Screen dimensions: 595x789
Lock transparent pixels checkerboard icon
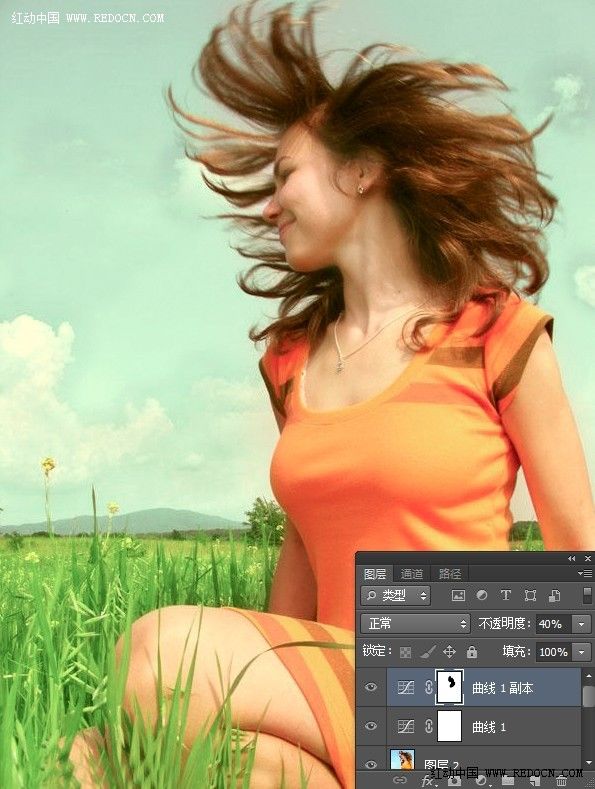(x=405, y=652)
